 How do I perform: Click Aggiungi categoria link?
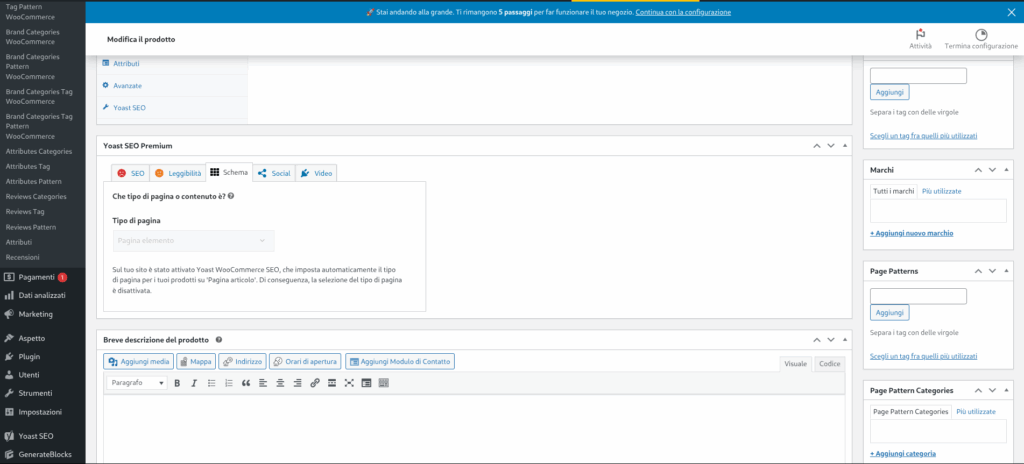point(903,454)
